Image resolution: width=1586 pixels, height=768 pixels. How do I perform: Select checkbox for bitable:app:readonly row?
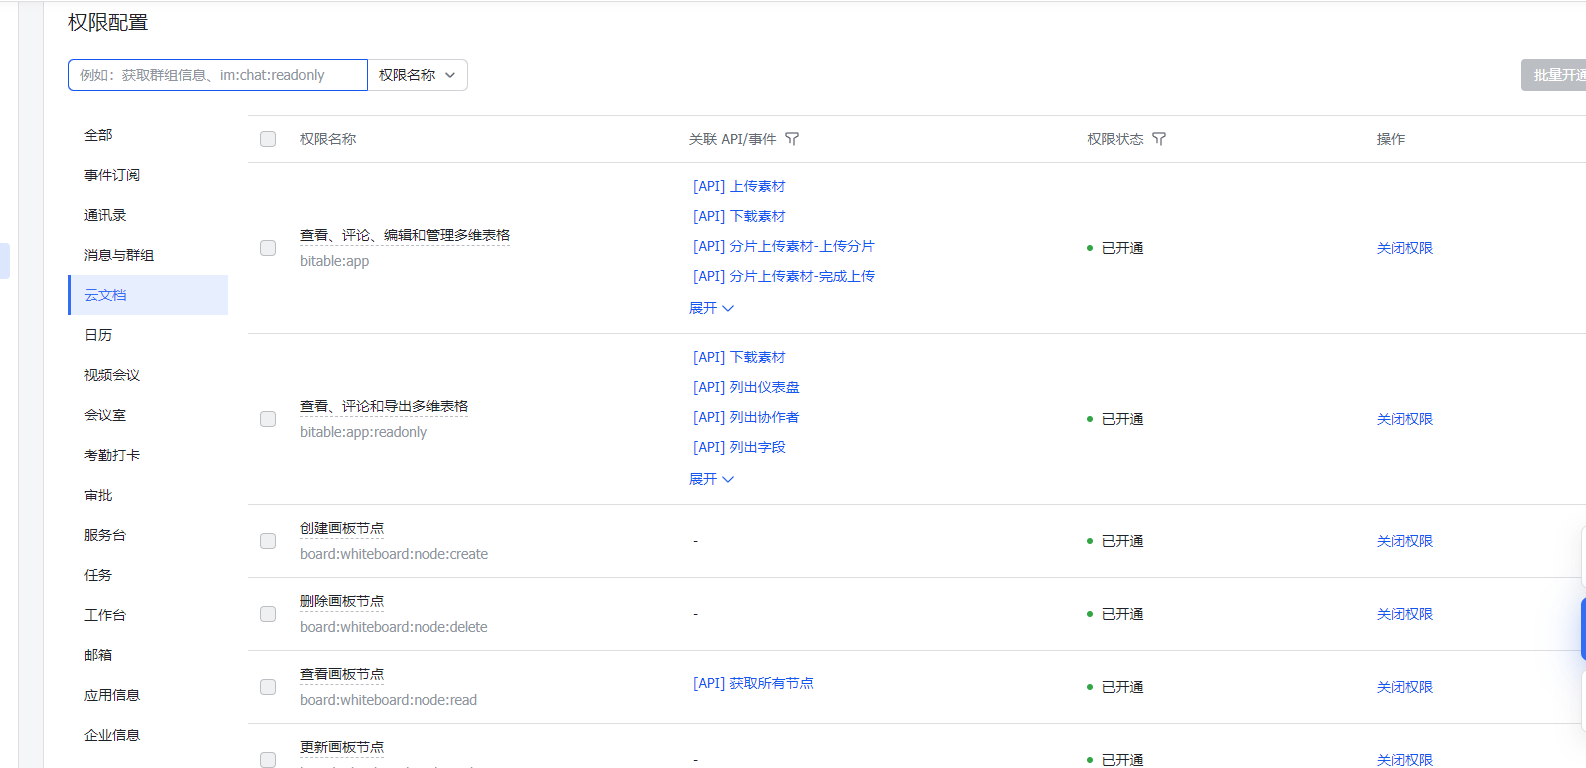[x=268, y=419]
